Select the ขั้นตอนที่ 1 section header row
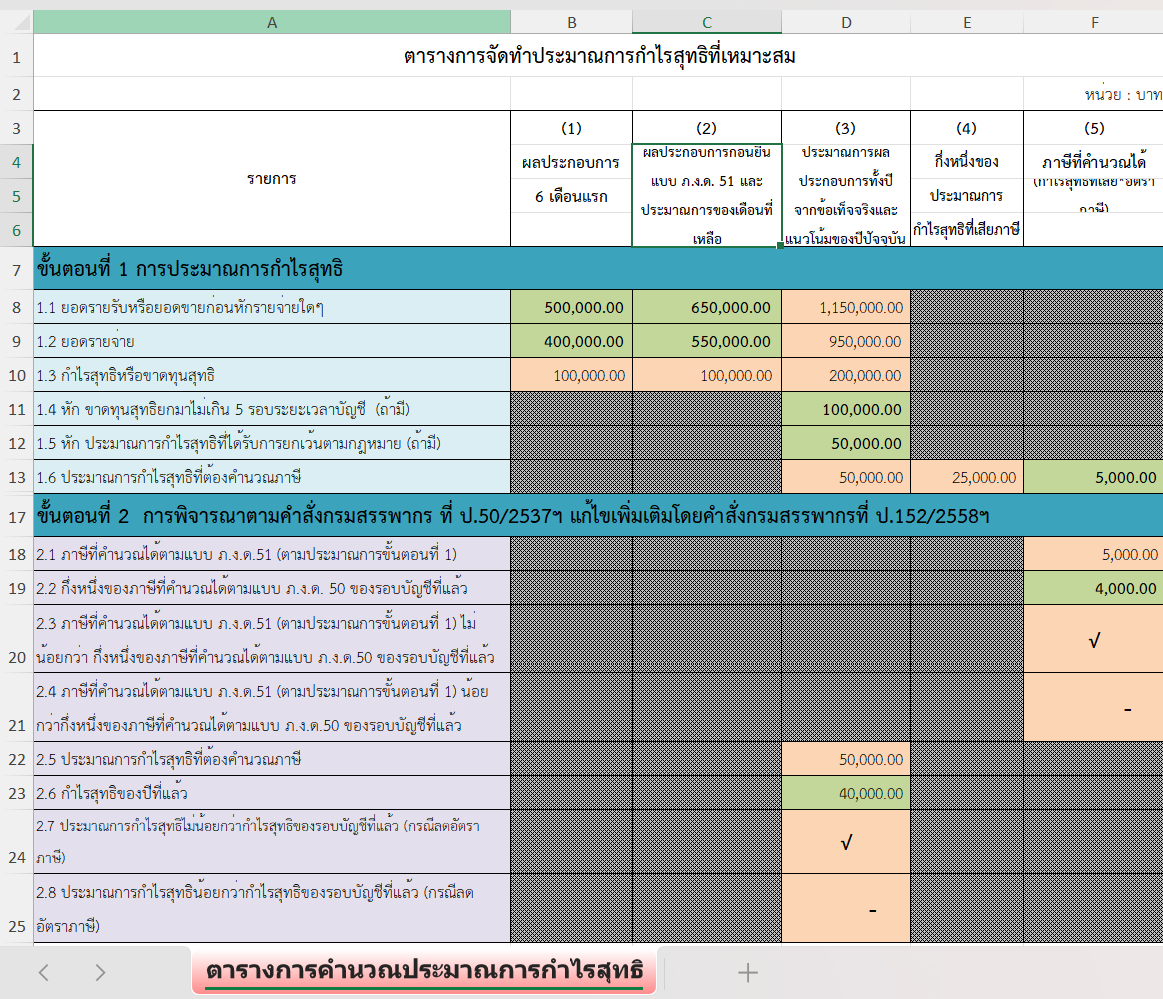1163x999 pixels. [270, 268]
